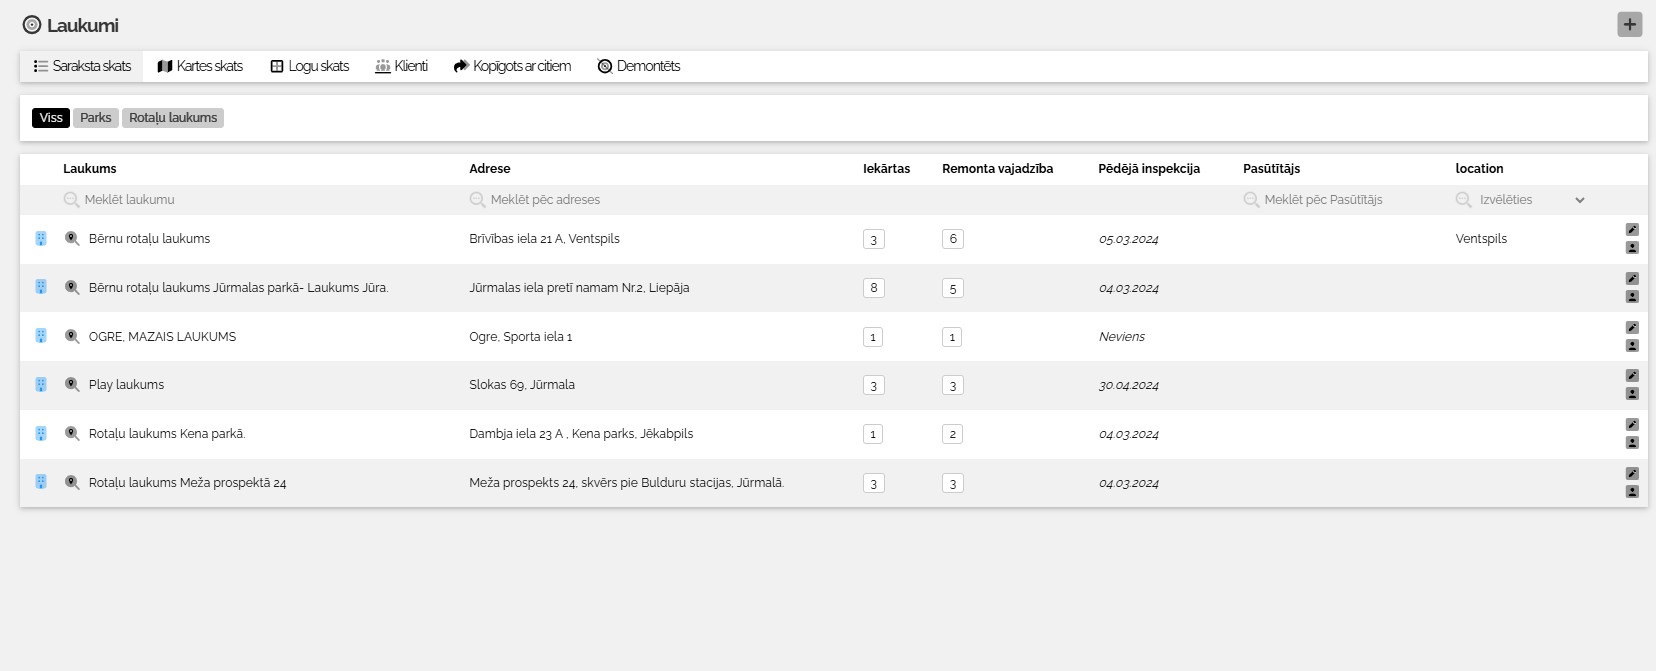Viewport: 1656px width, 671px height.
Task: Toggle the Parks filter chip
Action: coord(96,118)
